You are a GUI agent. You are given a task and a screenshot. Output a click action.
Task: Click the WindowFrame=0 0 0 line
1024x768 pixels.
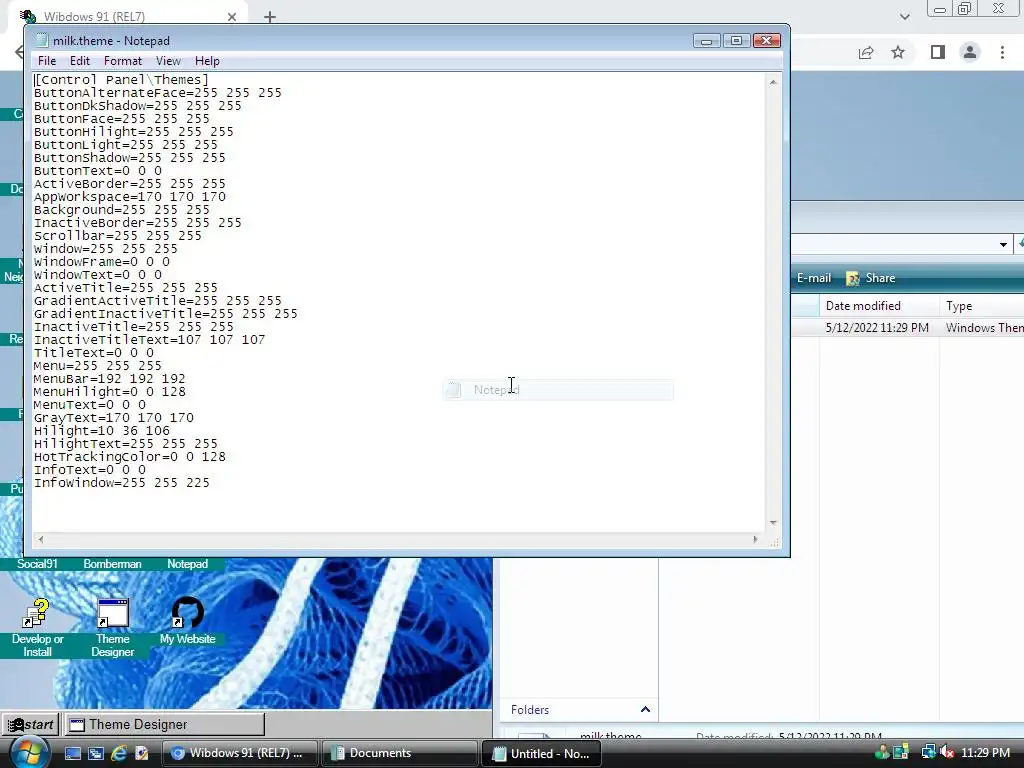(101, 262)
